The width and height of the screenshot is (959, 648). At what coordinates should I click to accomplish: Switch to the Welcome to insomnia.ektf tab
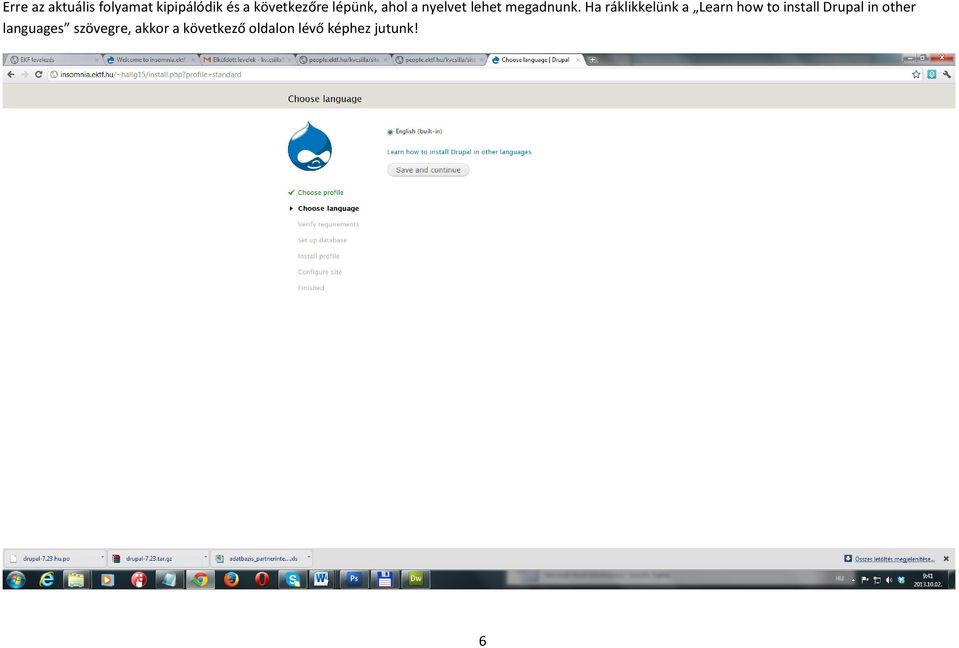pyautogui.click(x=150, y=60)
